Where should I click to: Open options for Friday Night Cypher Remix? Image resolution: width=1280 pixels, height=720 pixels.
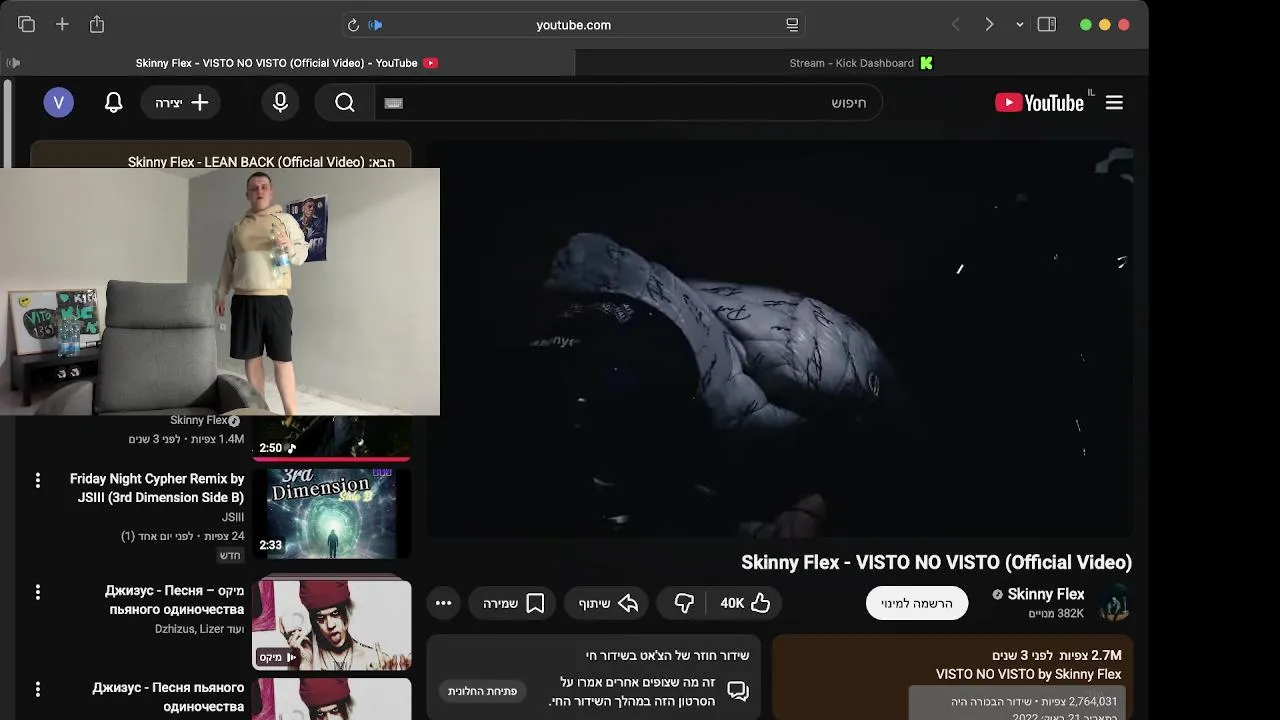pyautogui.click(x=38, y=480)
